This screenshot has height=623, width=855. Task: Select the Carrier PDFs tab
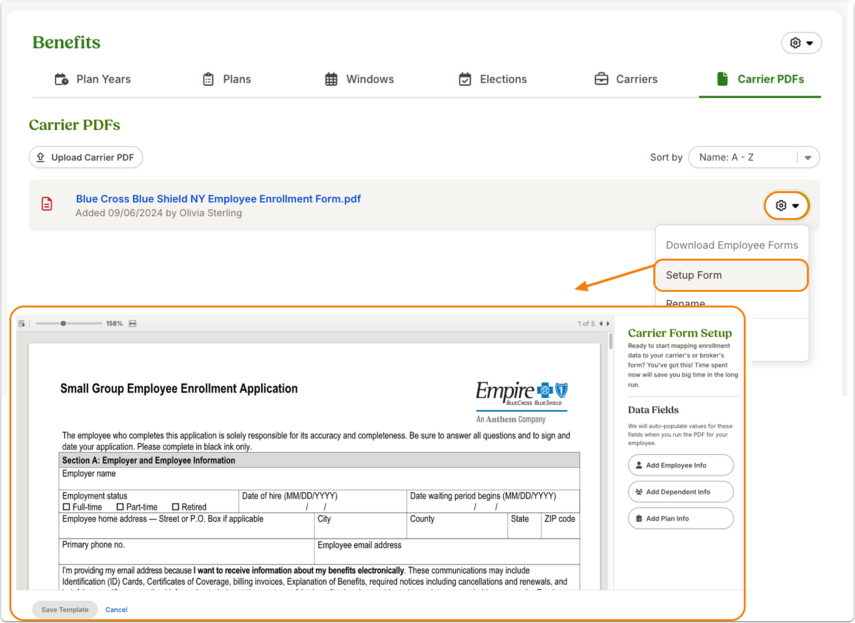[x=760, y=79]
